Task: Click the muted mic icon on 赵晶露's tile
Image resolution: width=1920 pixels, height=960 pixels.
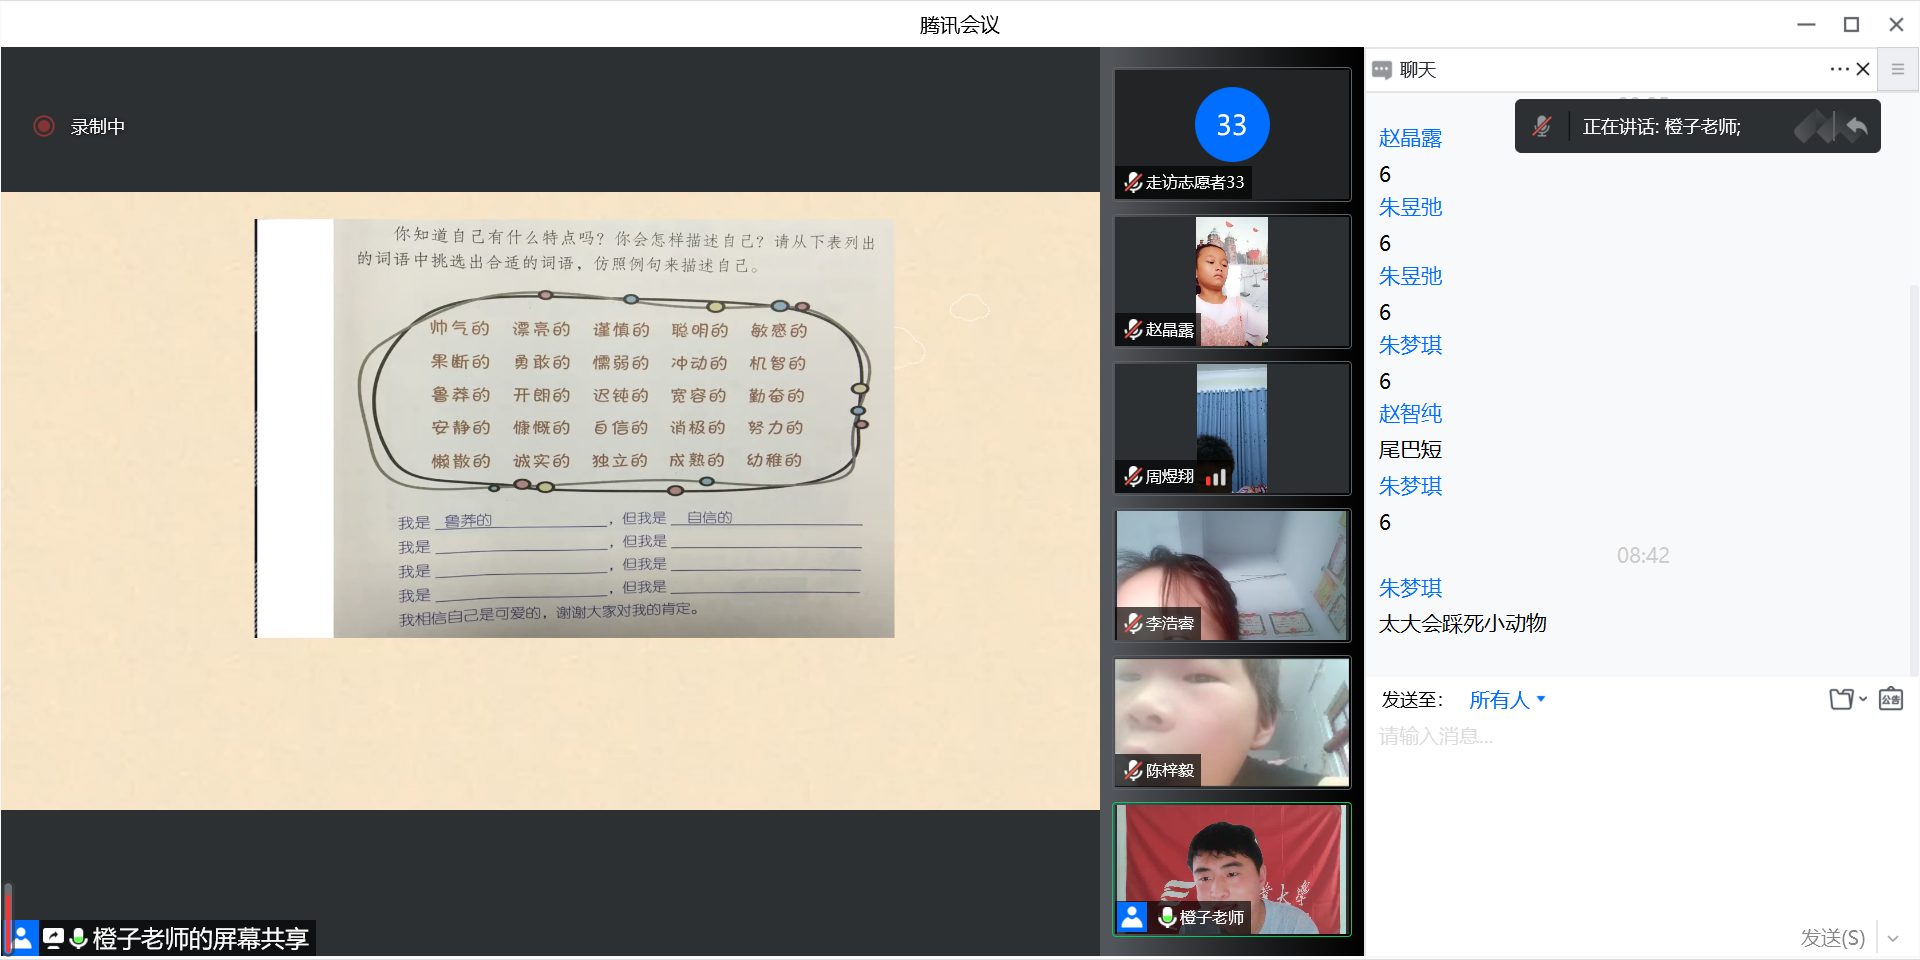Action: click(x=1133, y=329)
